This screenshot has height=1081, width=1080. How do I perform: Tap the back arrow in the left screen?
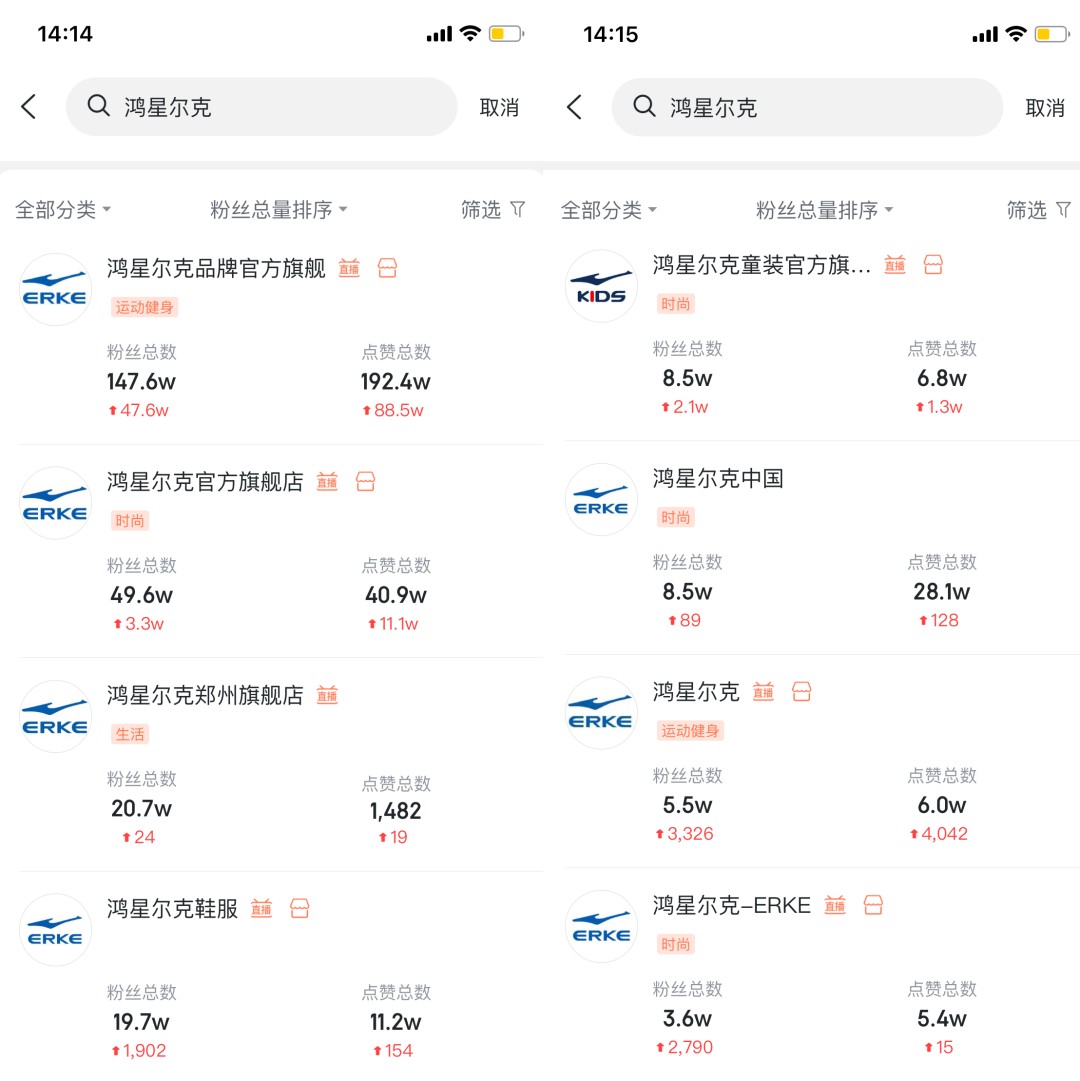tap(28, 107)
